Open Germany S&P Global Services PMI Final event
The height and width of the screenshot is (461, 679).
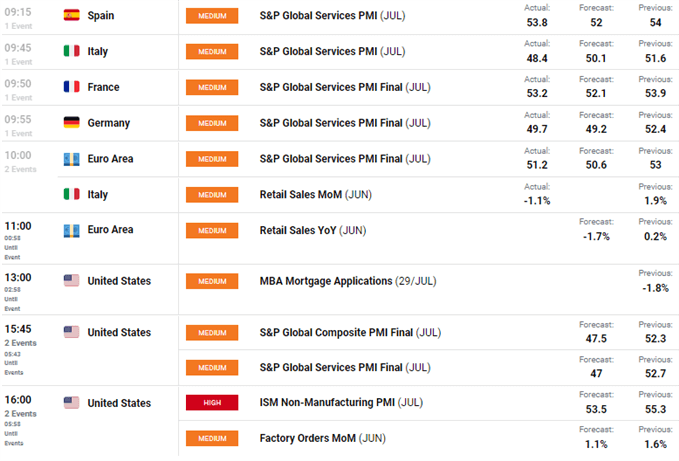tap(345, 123)
